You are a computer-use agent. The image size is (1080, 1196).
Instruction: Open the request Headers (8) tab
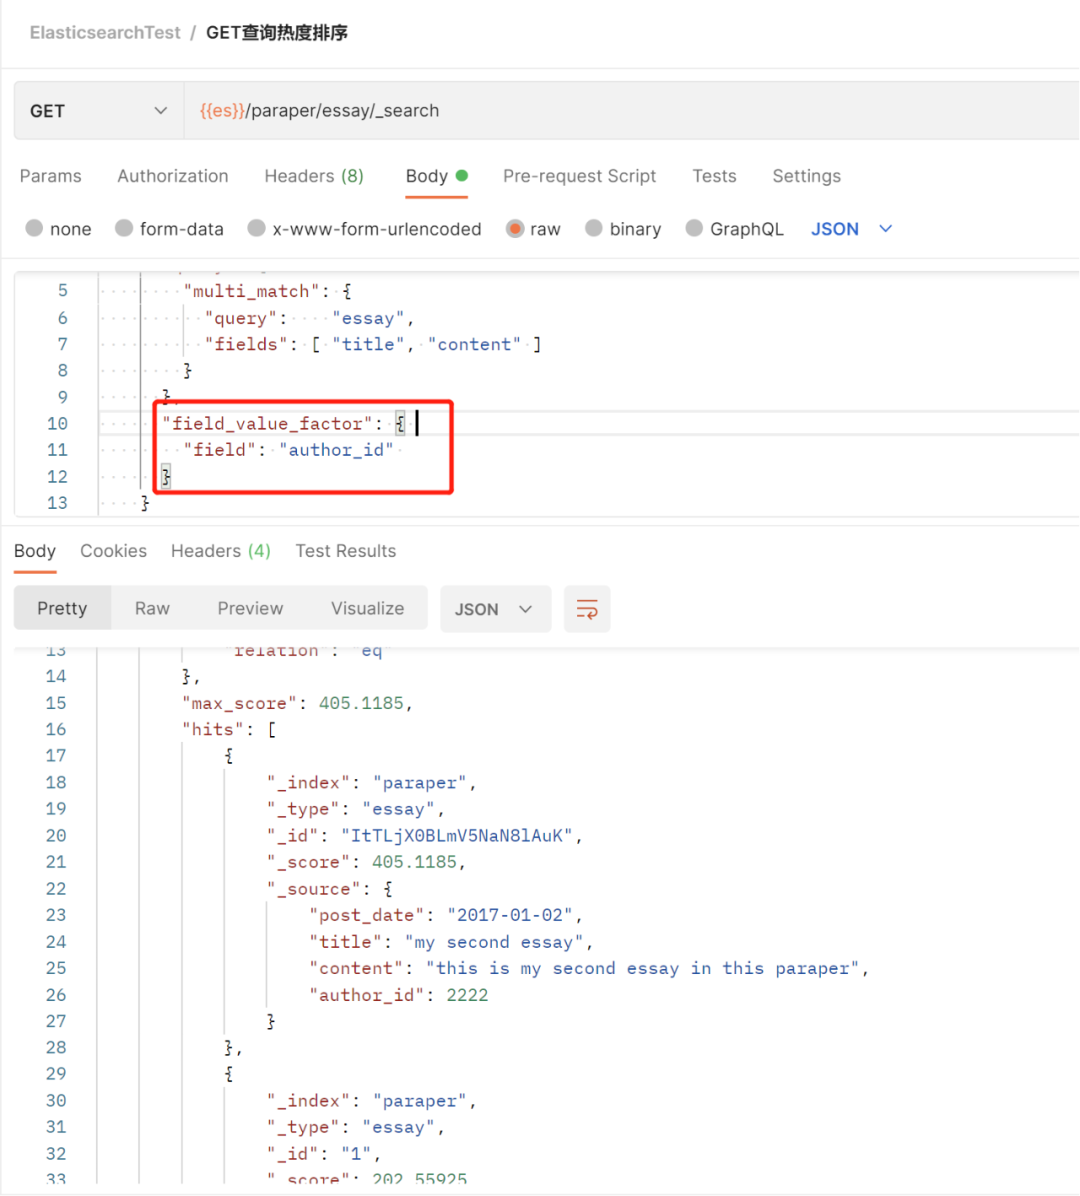click(314, 176)
